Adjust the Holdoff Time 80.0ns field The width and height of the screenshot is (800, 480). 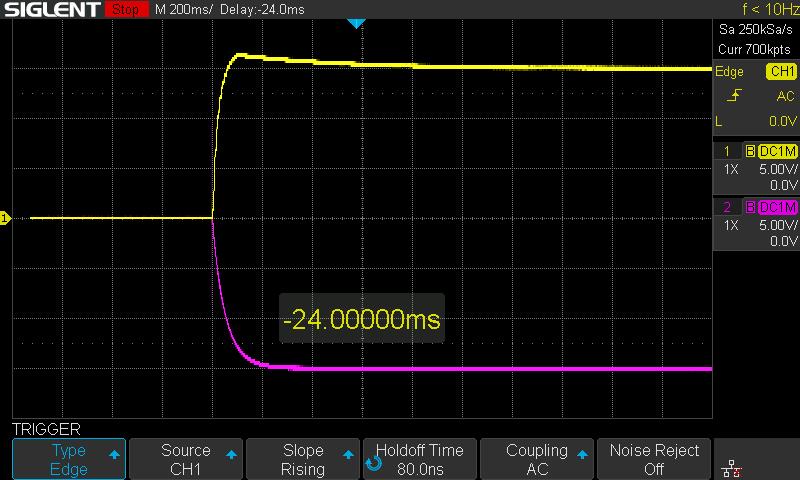pyautogui.click(x=420, y=459)
